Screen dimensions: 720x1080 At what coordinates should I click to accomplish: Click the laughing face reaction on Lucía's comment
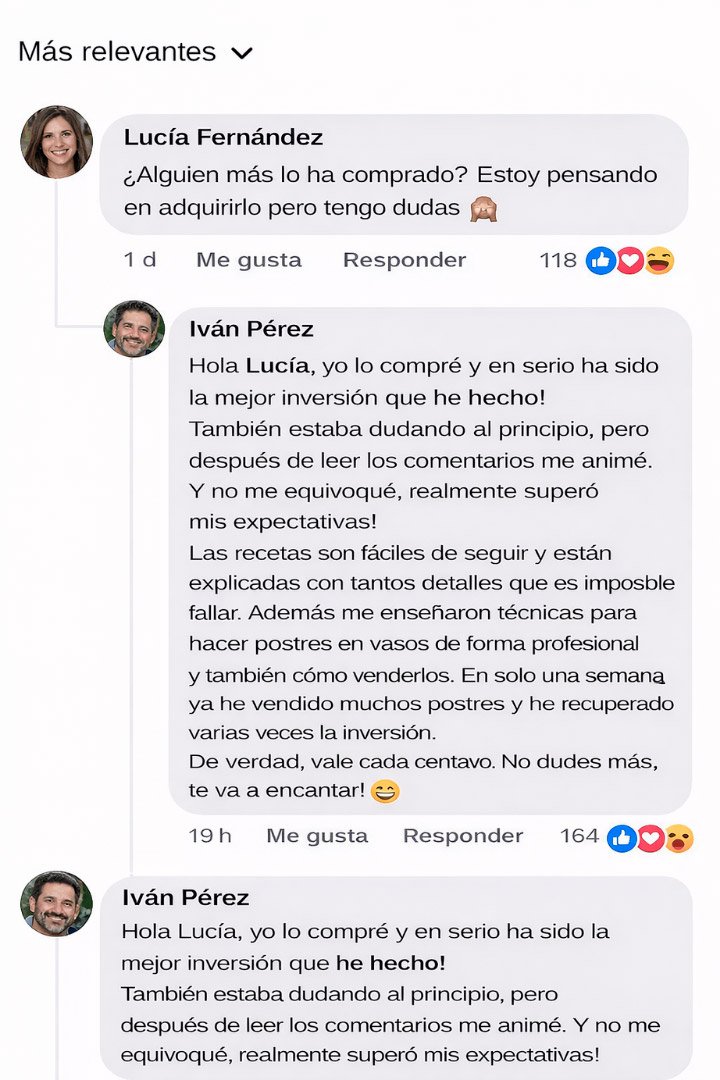[659, 261]
